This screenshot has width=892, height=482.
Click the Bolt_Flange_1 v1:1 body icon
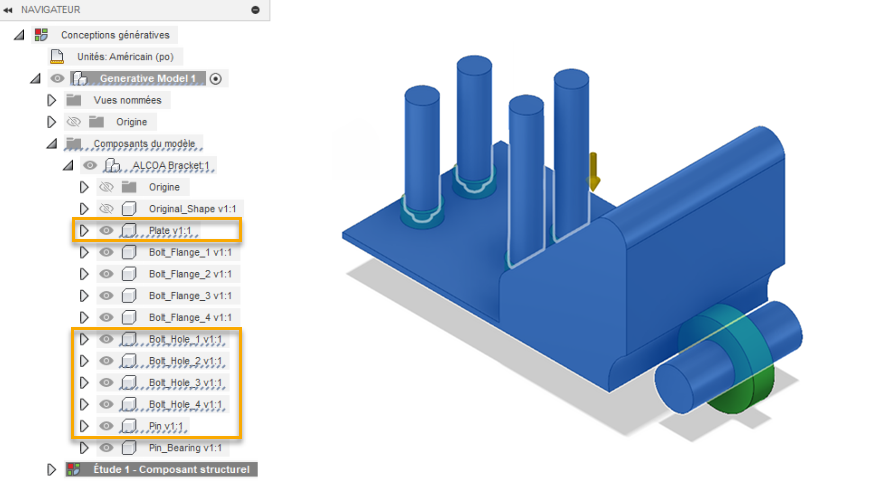pos(129,252)
